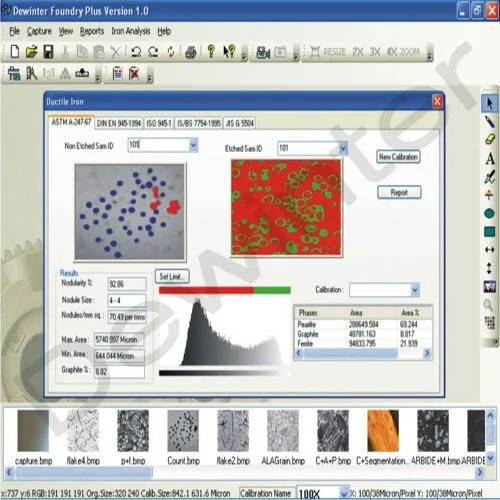Expand the Etched Sam ID dropdown
The image size is (500, 500).
pyautogui.click(x=343, y=148)
